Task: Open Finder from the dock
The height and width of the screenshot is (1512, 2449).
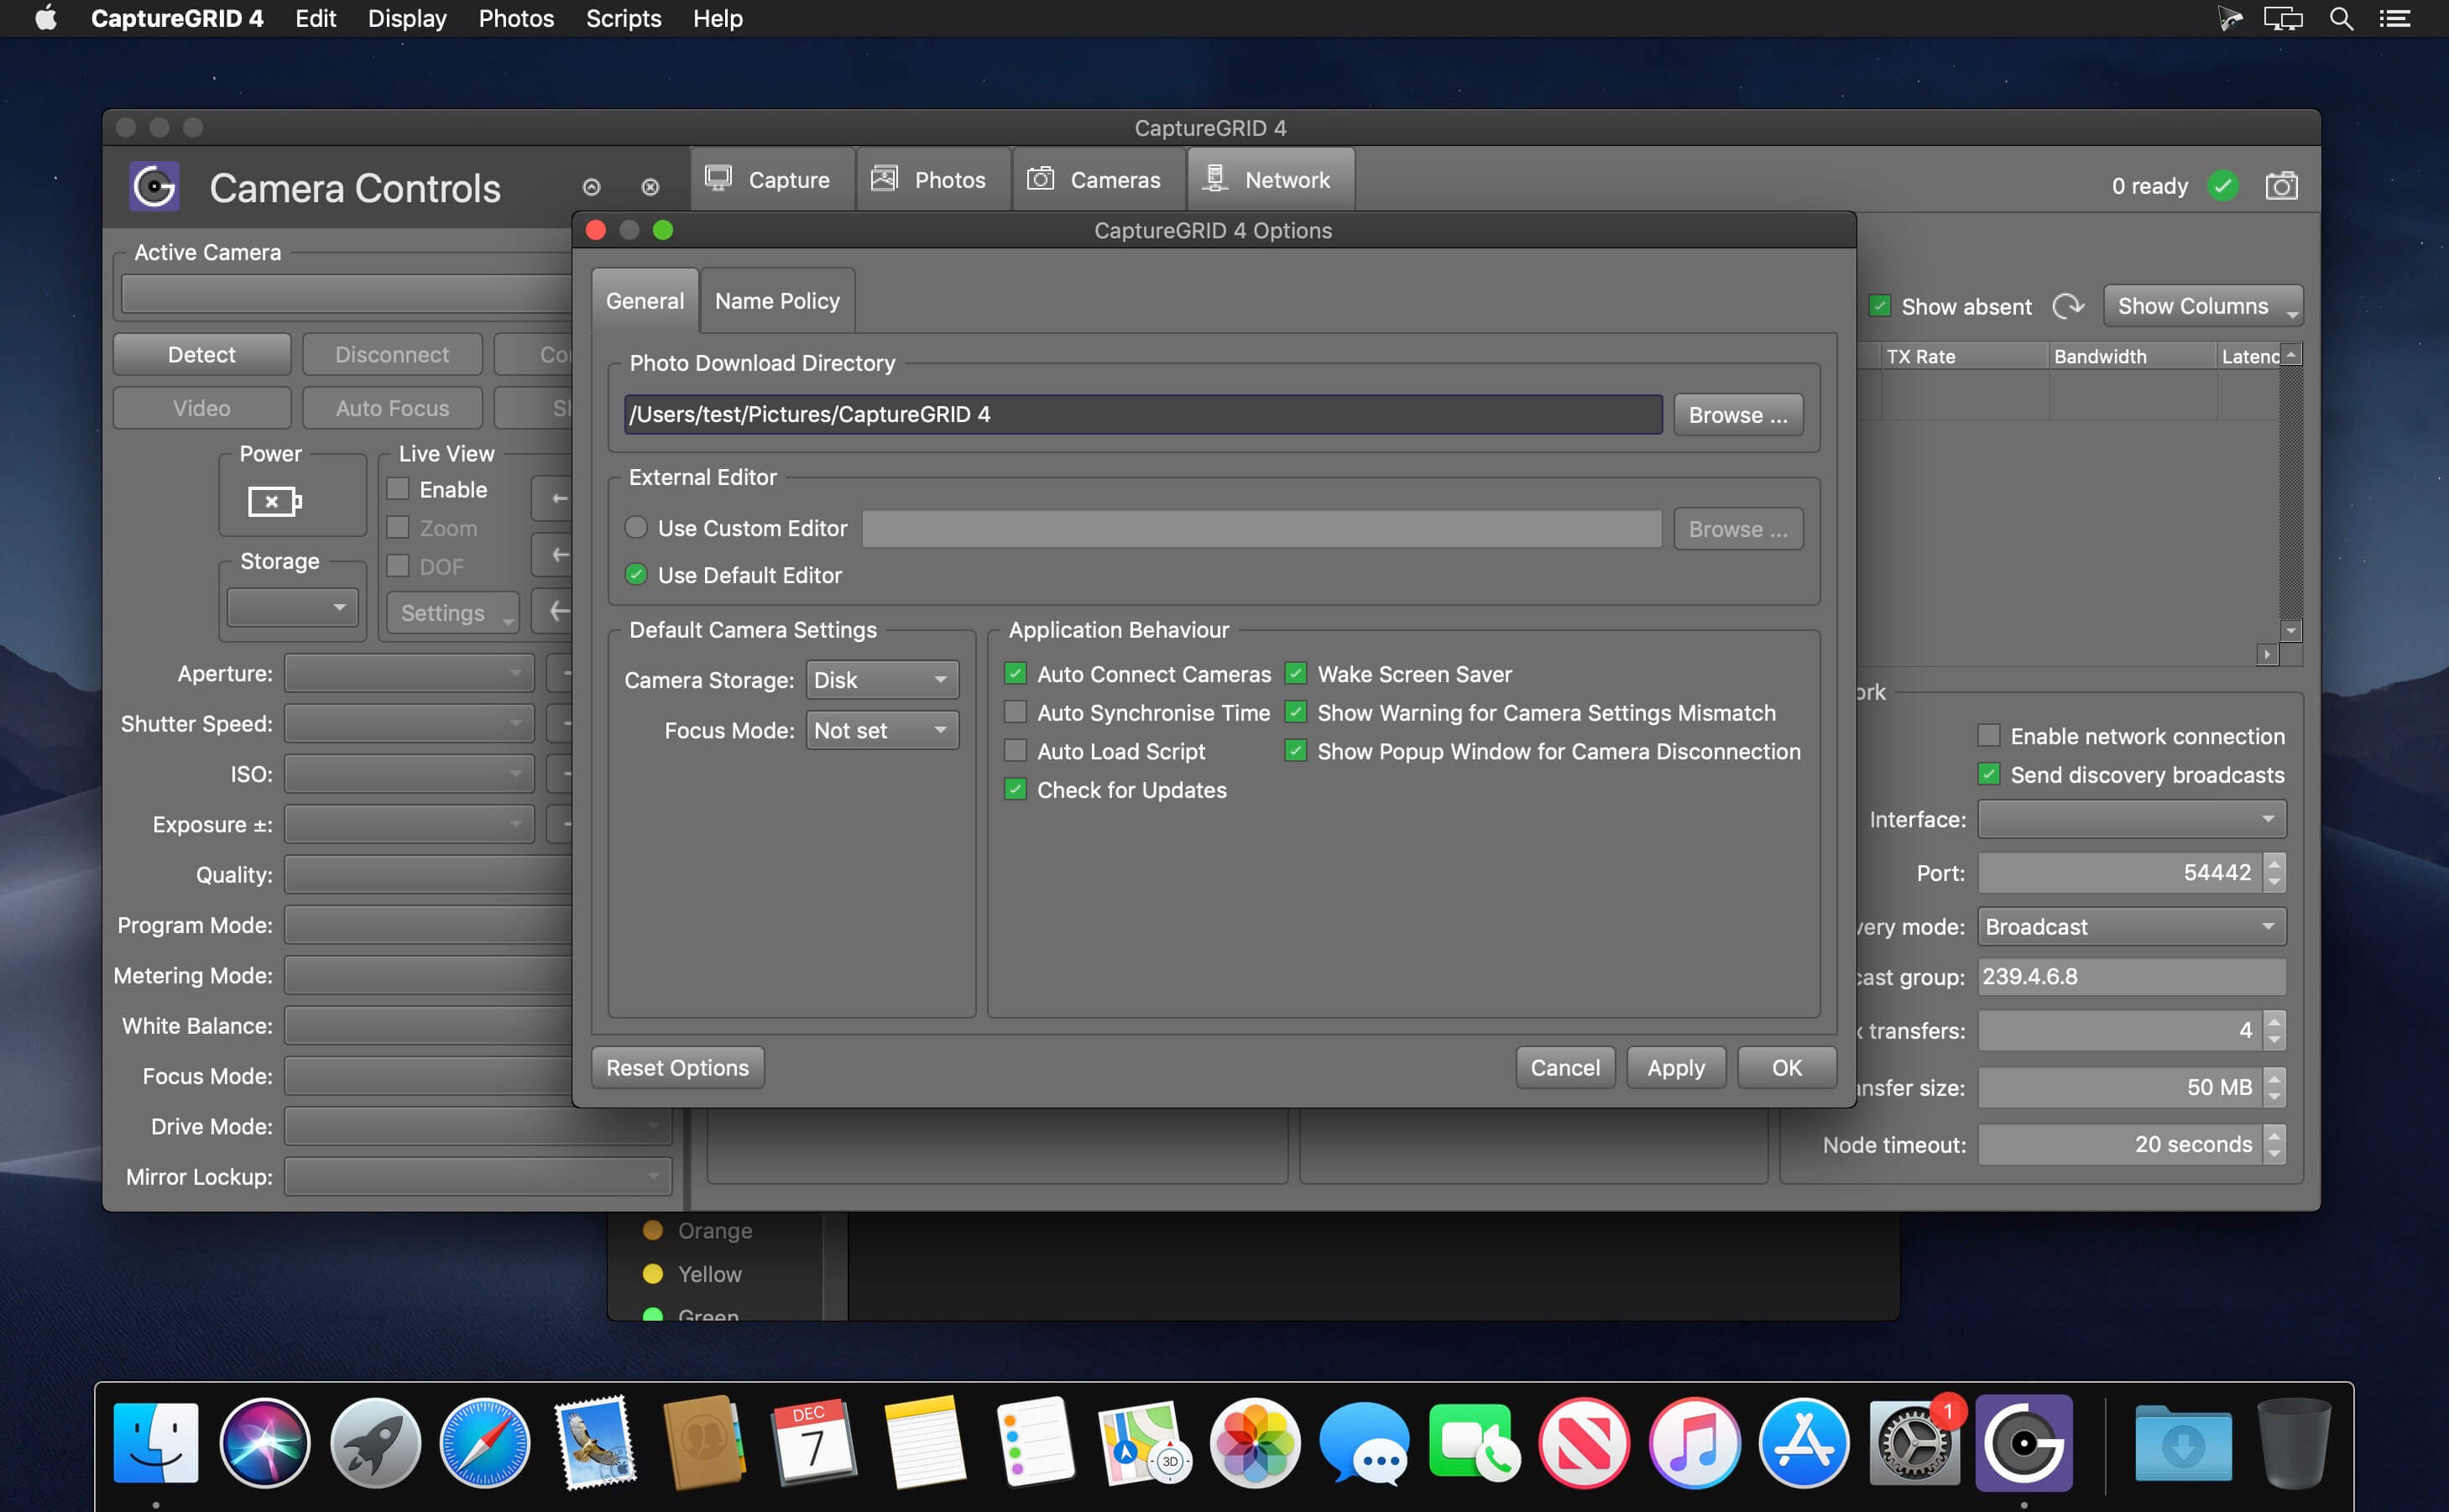Action: 156,1442
